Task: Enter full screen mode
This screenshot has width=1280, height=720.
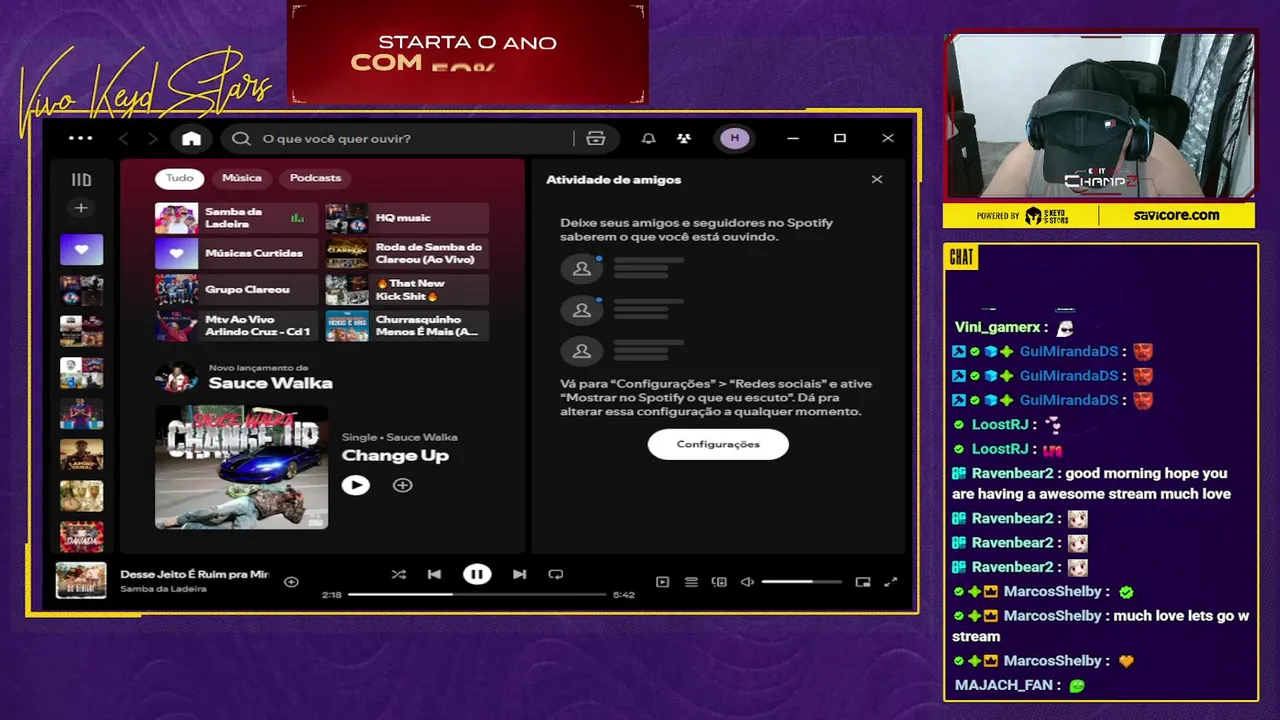Action: (x=891, y=582)
